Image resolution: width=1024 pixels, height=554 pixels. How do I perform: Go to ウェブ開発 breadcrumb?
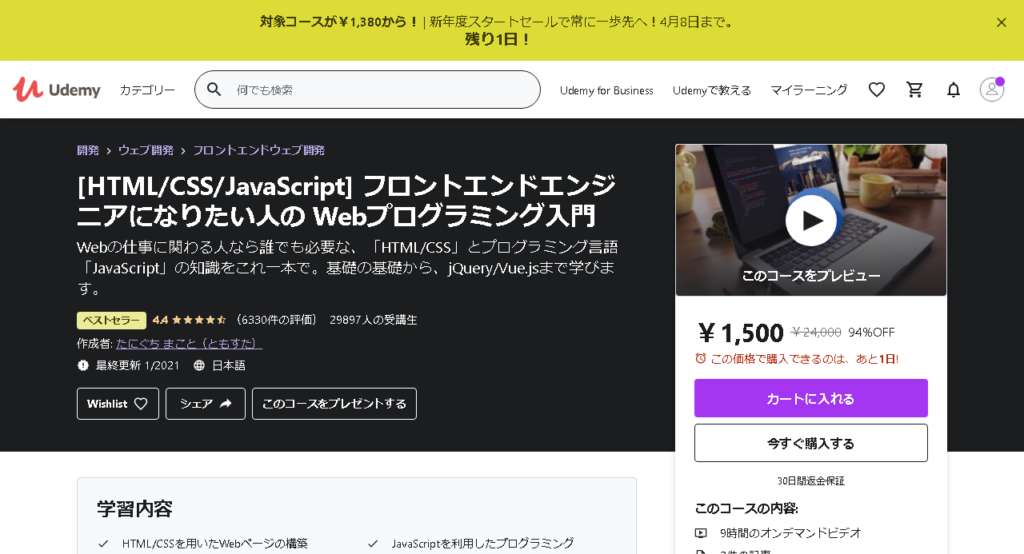146,150
